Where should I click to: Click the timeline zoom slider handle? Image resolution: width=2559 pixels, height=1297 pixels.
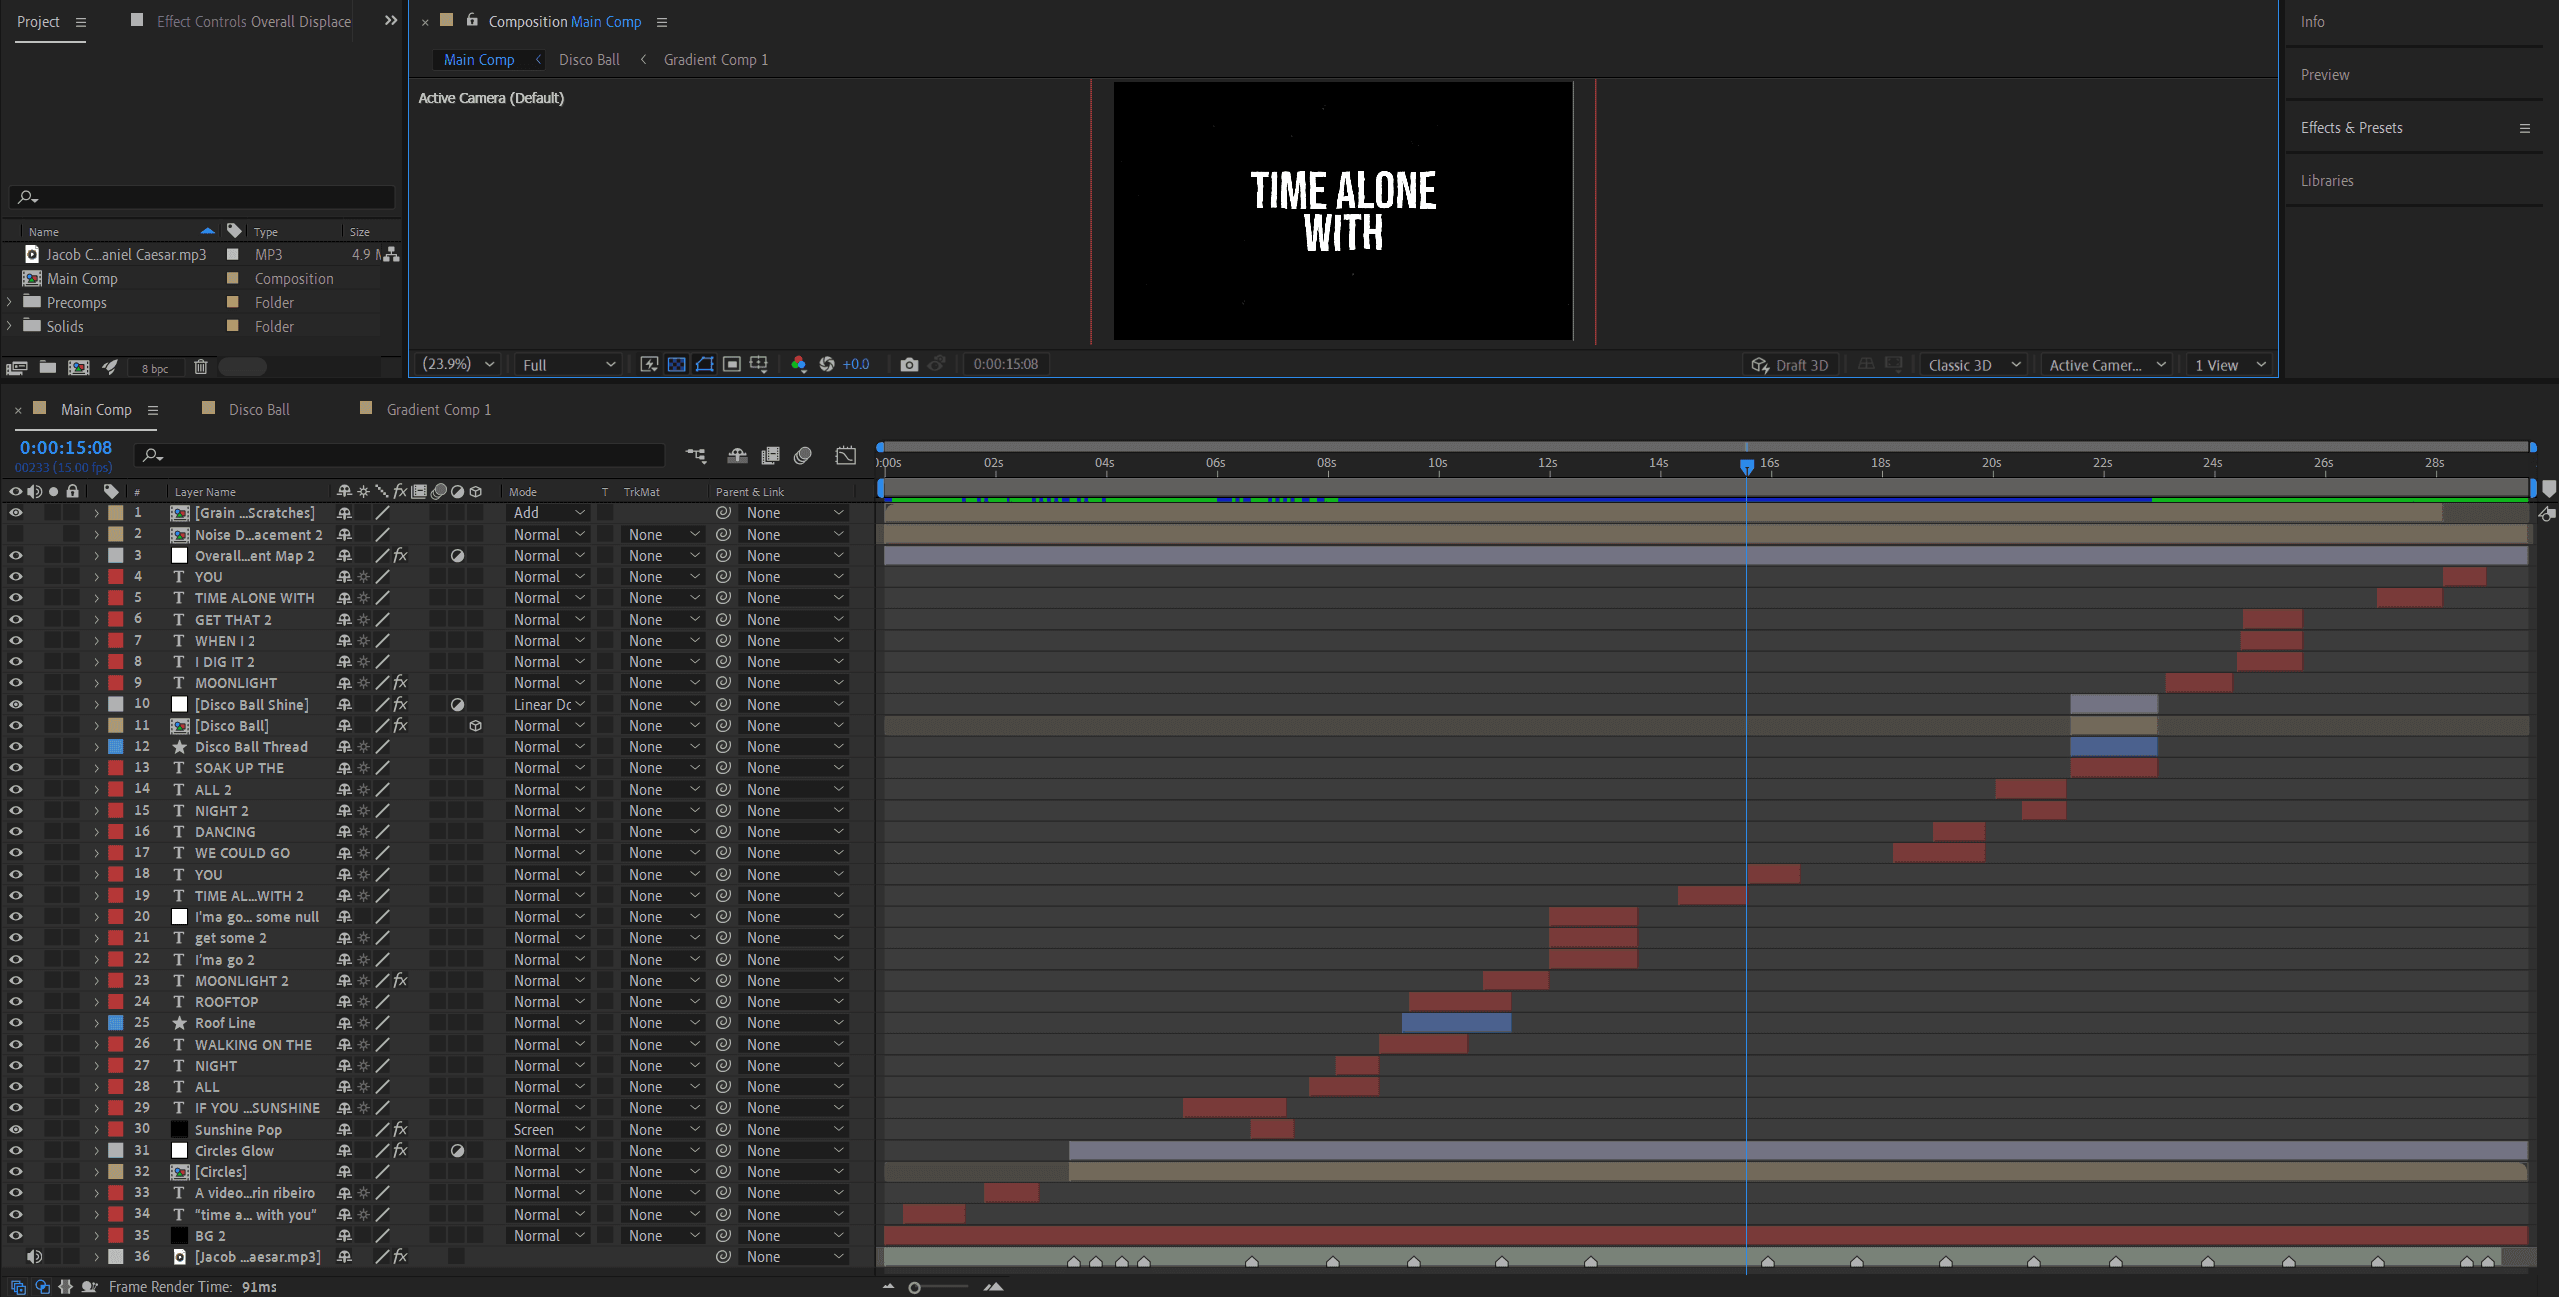point(914,1287)
